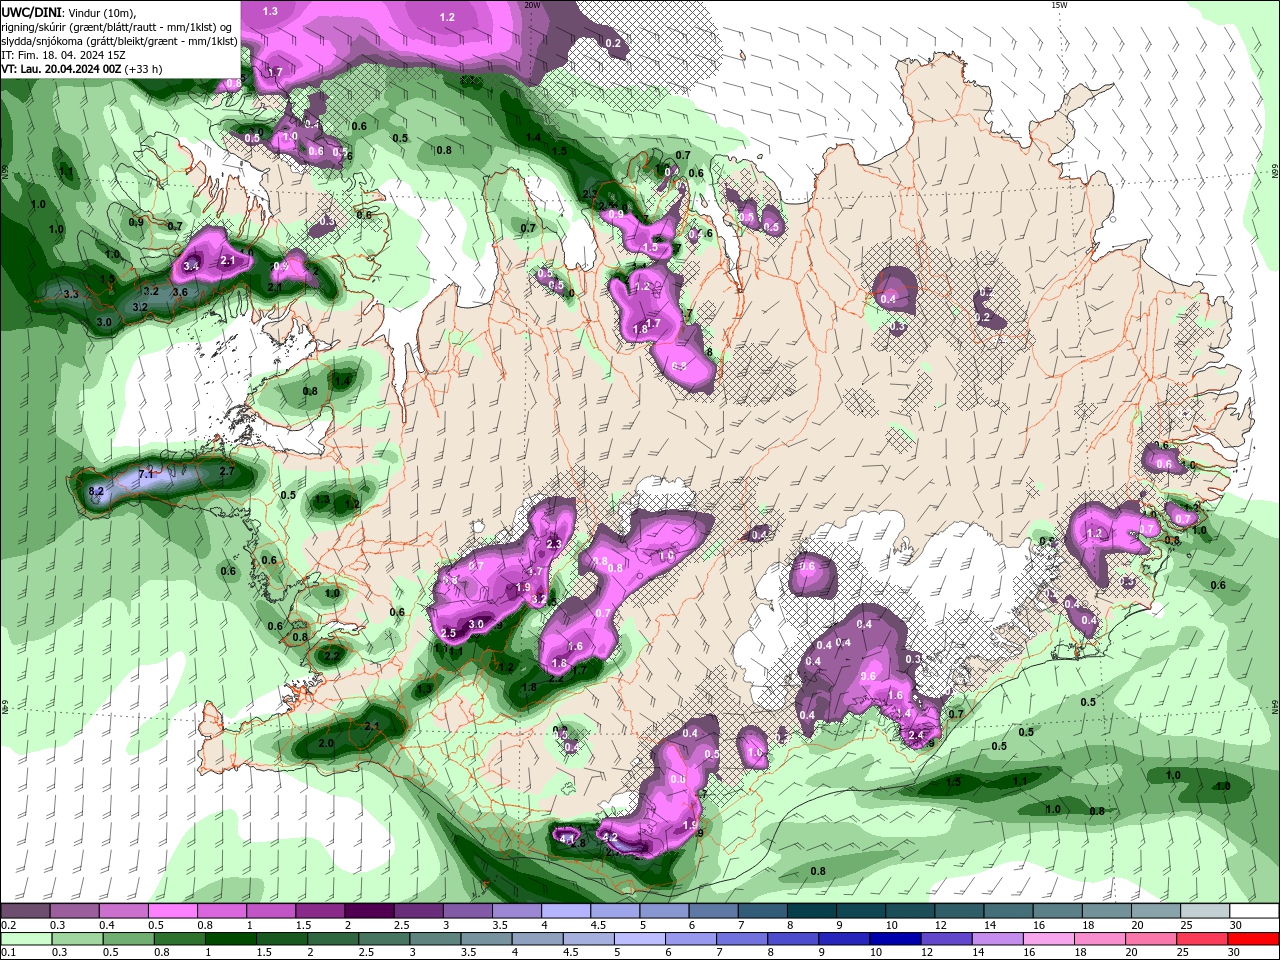
Task: Click the 2.3 snowfall value on the map
Action: click(x=555, y=544)
